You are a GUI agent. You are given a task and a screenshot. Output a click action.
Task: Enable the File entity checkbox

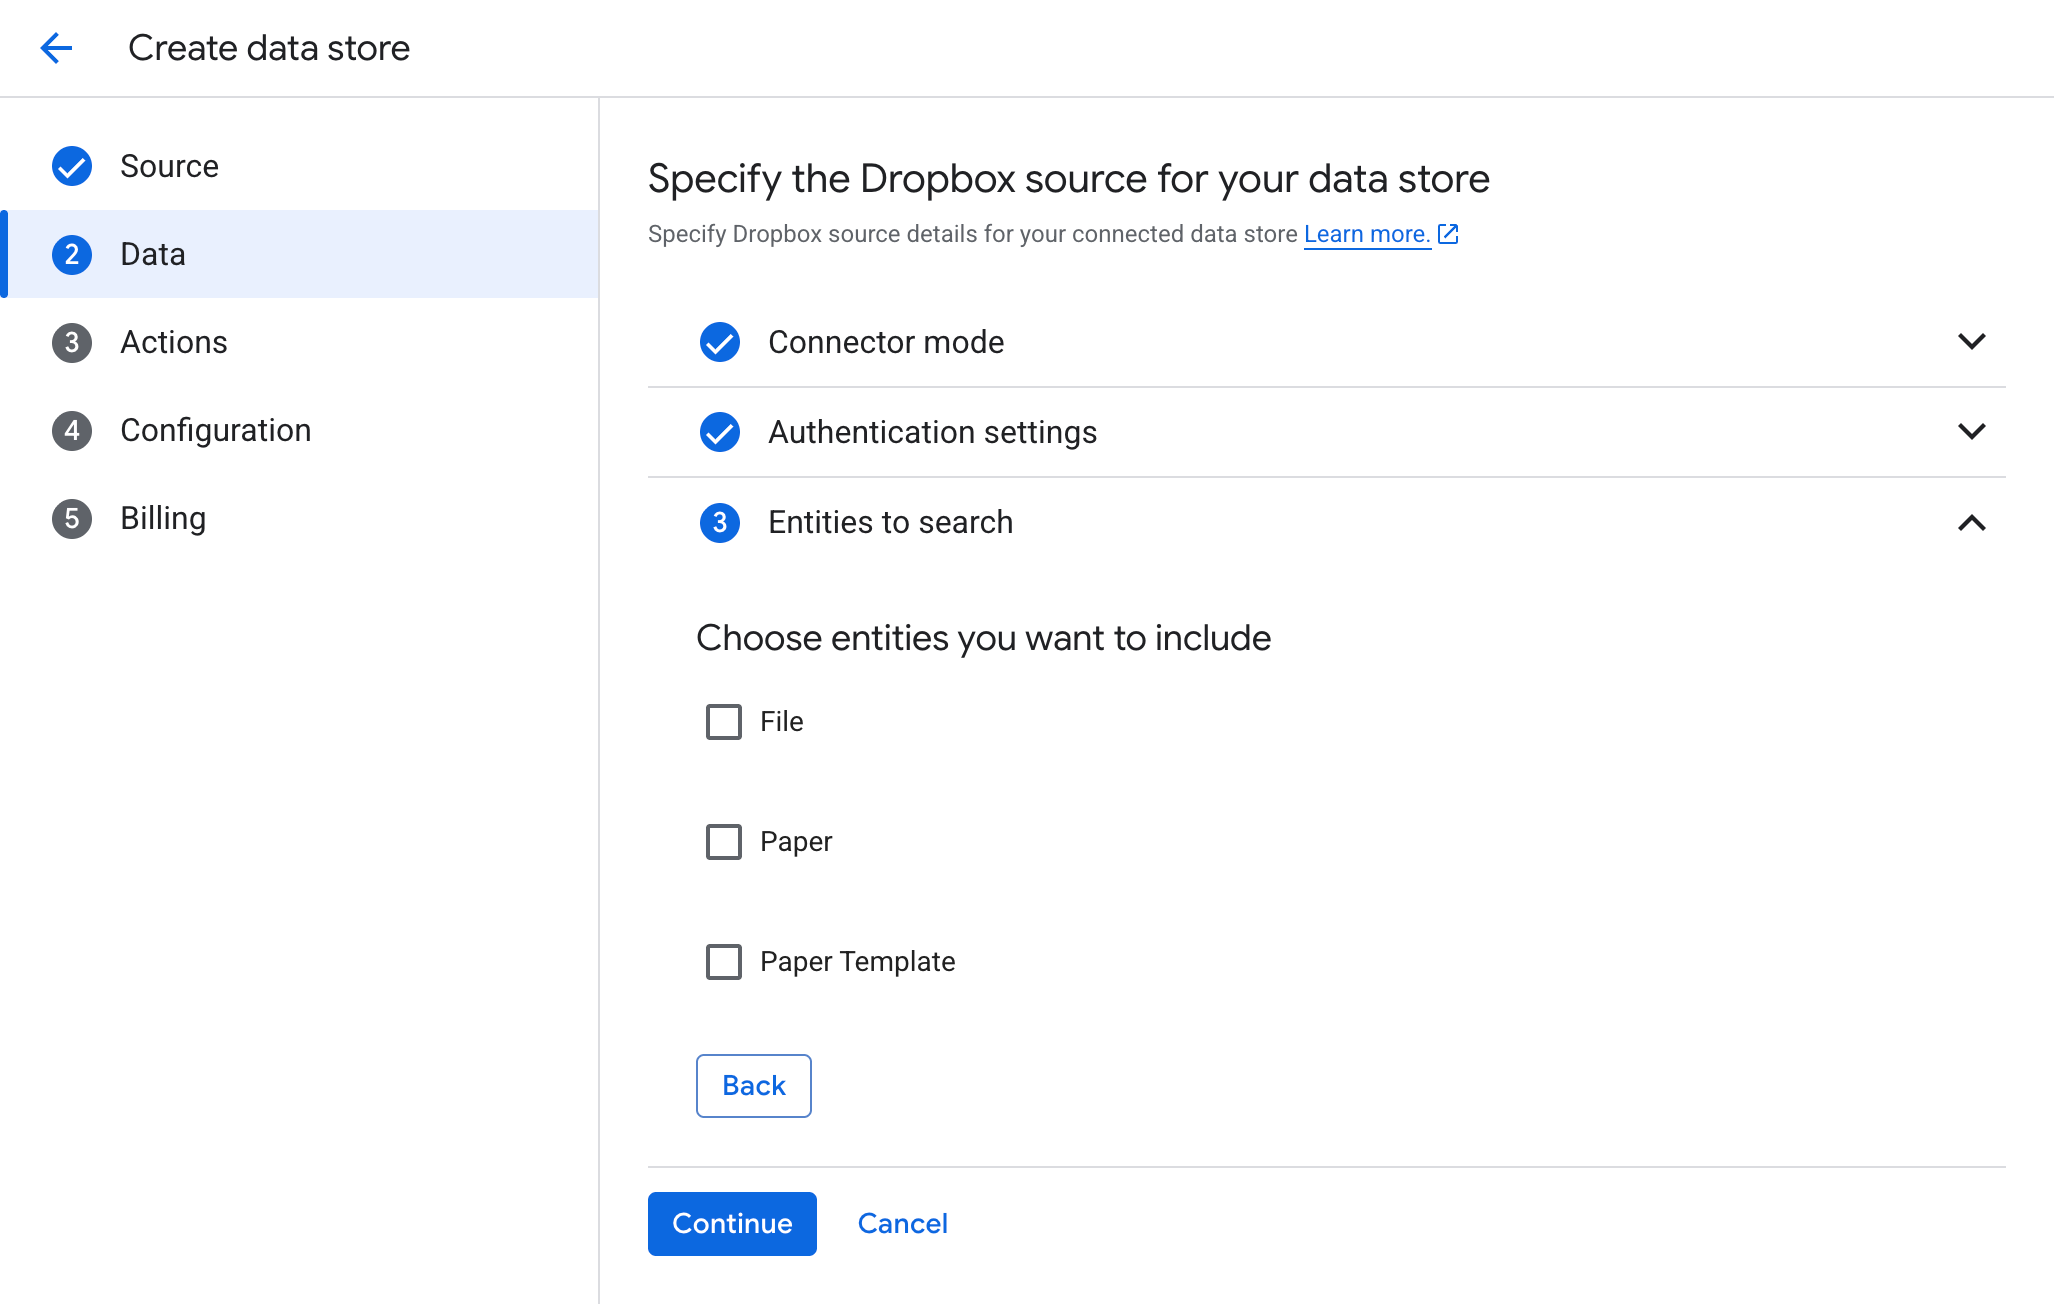pos(723,721)
